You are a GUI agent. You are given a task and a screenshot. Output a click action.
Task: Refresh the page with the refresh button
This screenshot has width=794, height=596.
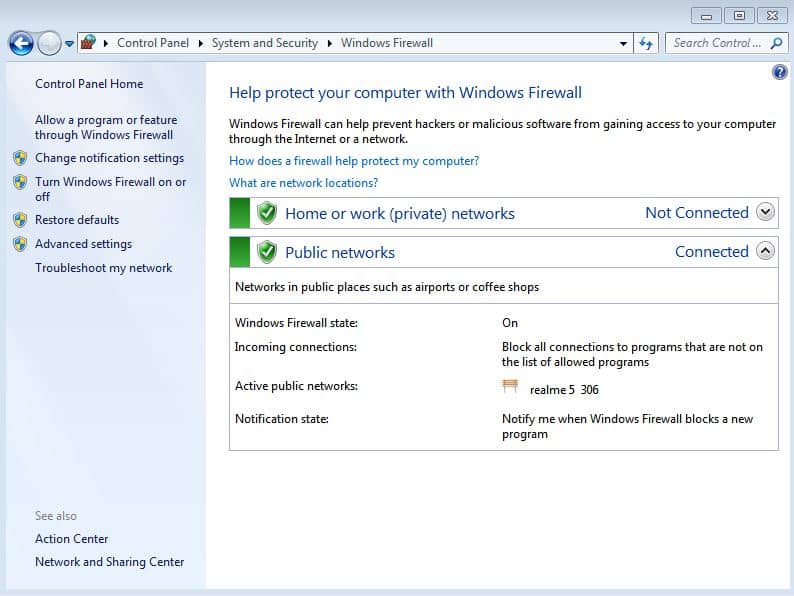(x=646, y=44)
